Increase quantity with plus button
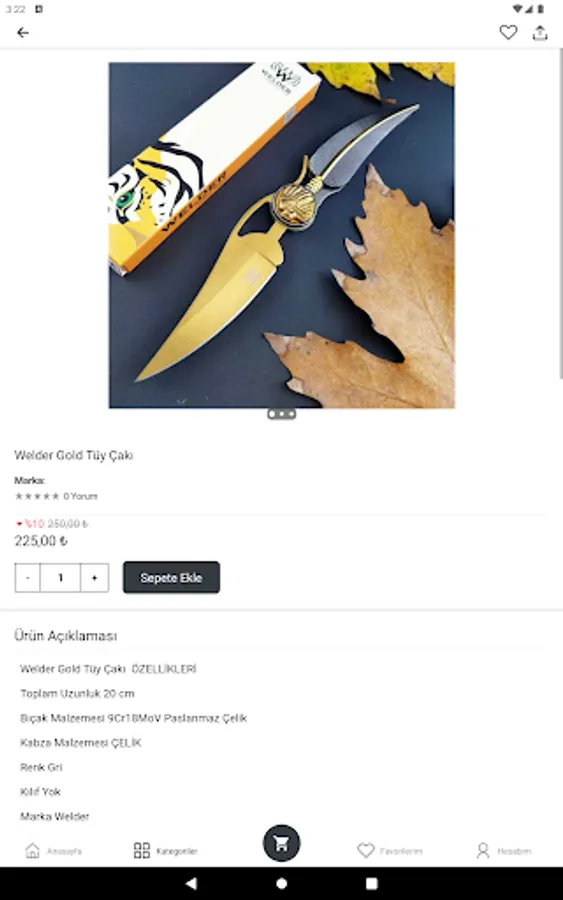This screenshot has height=900, width=563. pos(95,577)
